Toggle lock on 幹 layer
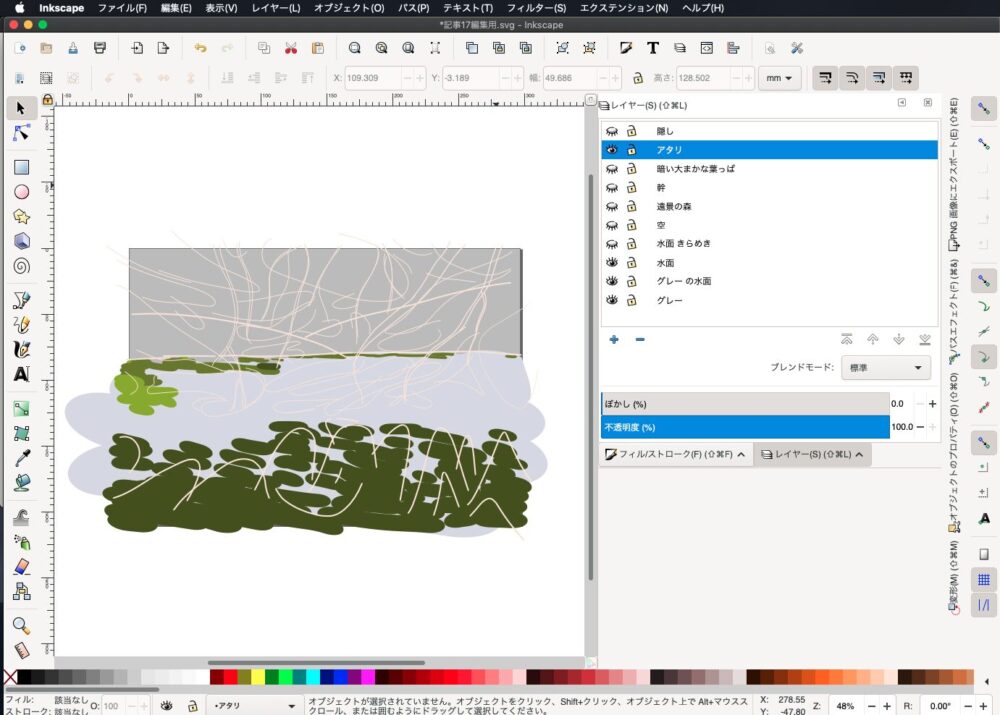1000x715 pixels. tap(631, 187)
